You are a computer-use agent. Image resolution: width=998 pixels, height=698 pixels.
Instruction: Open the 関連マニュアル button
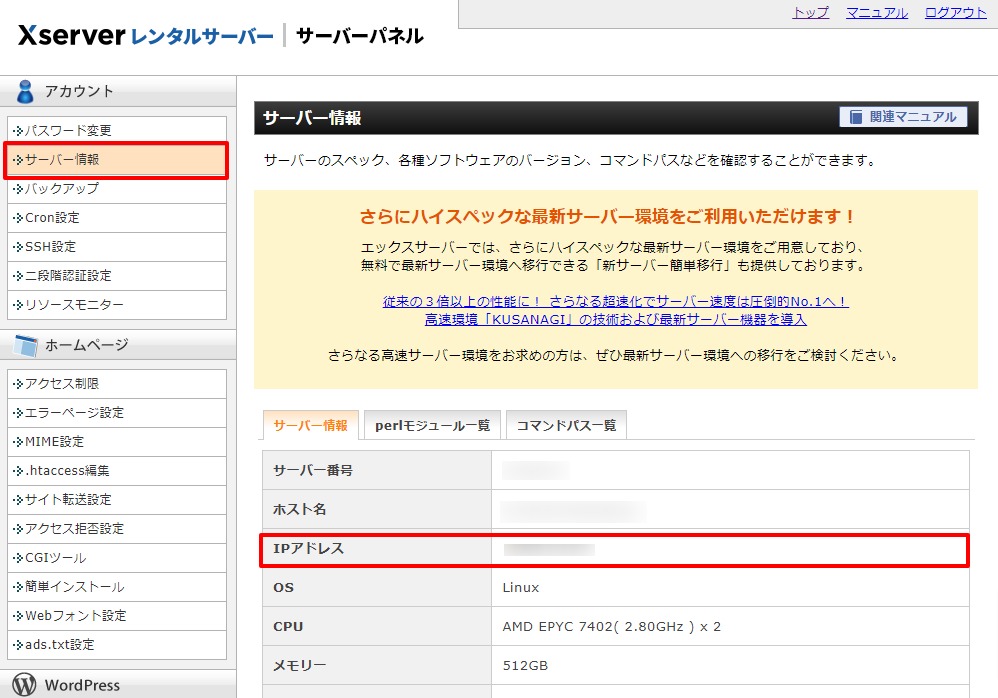903,117
